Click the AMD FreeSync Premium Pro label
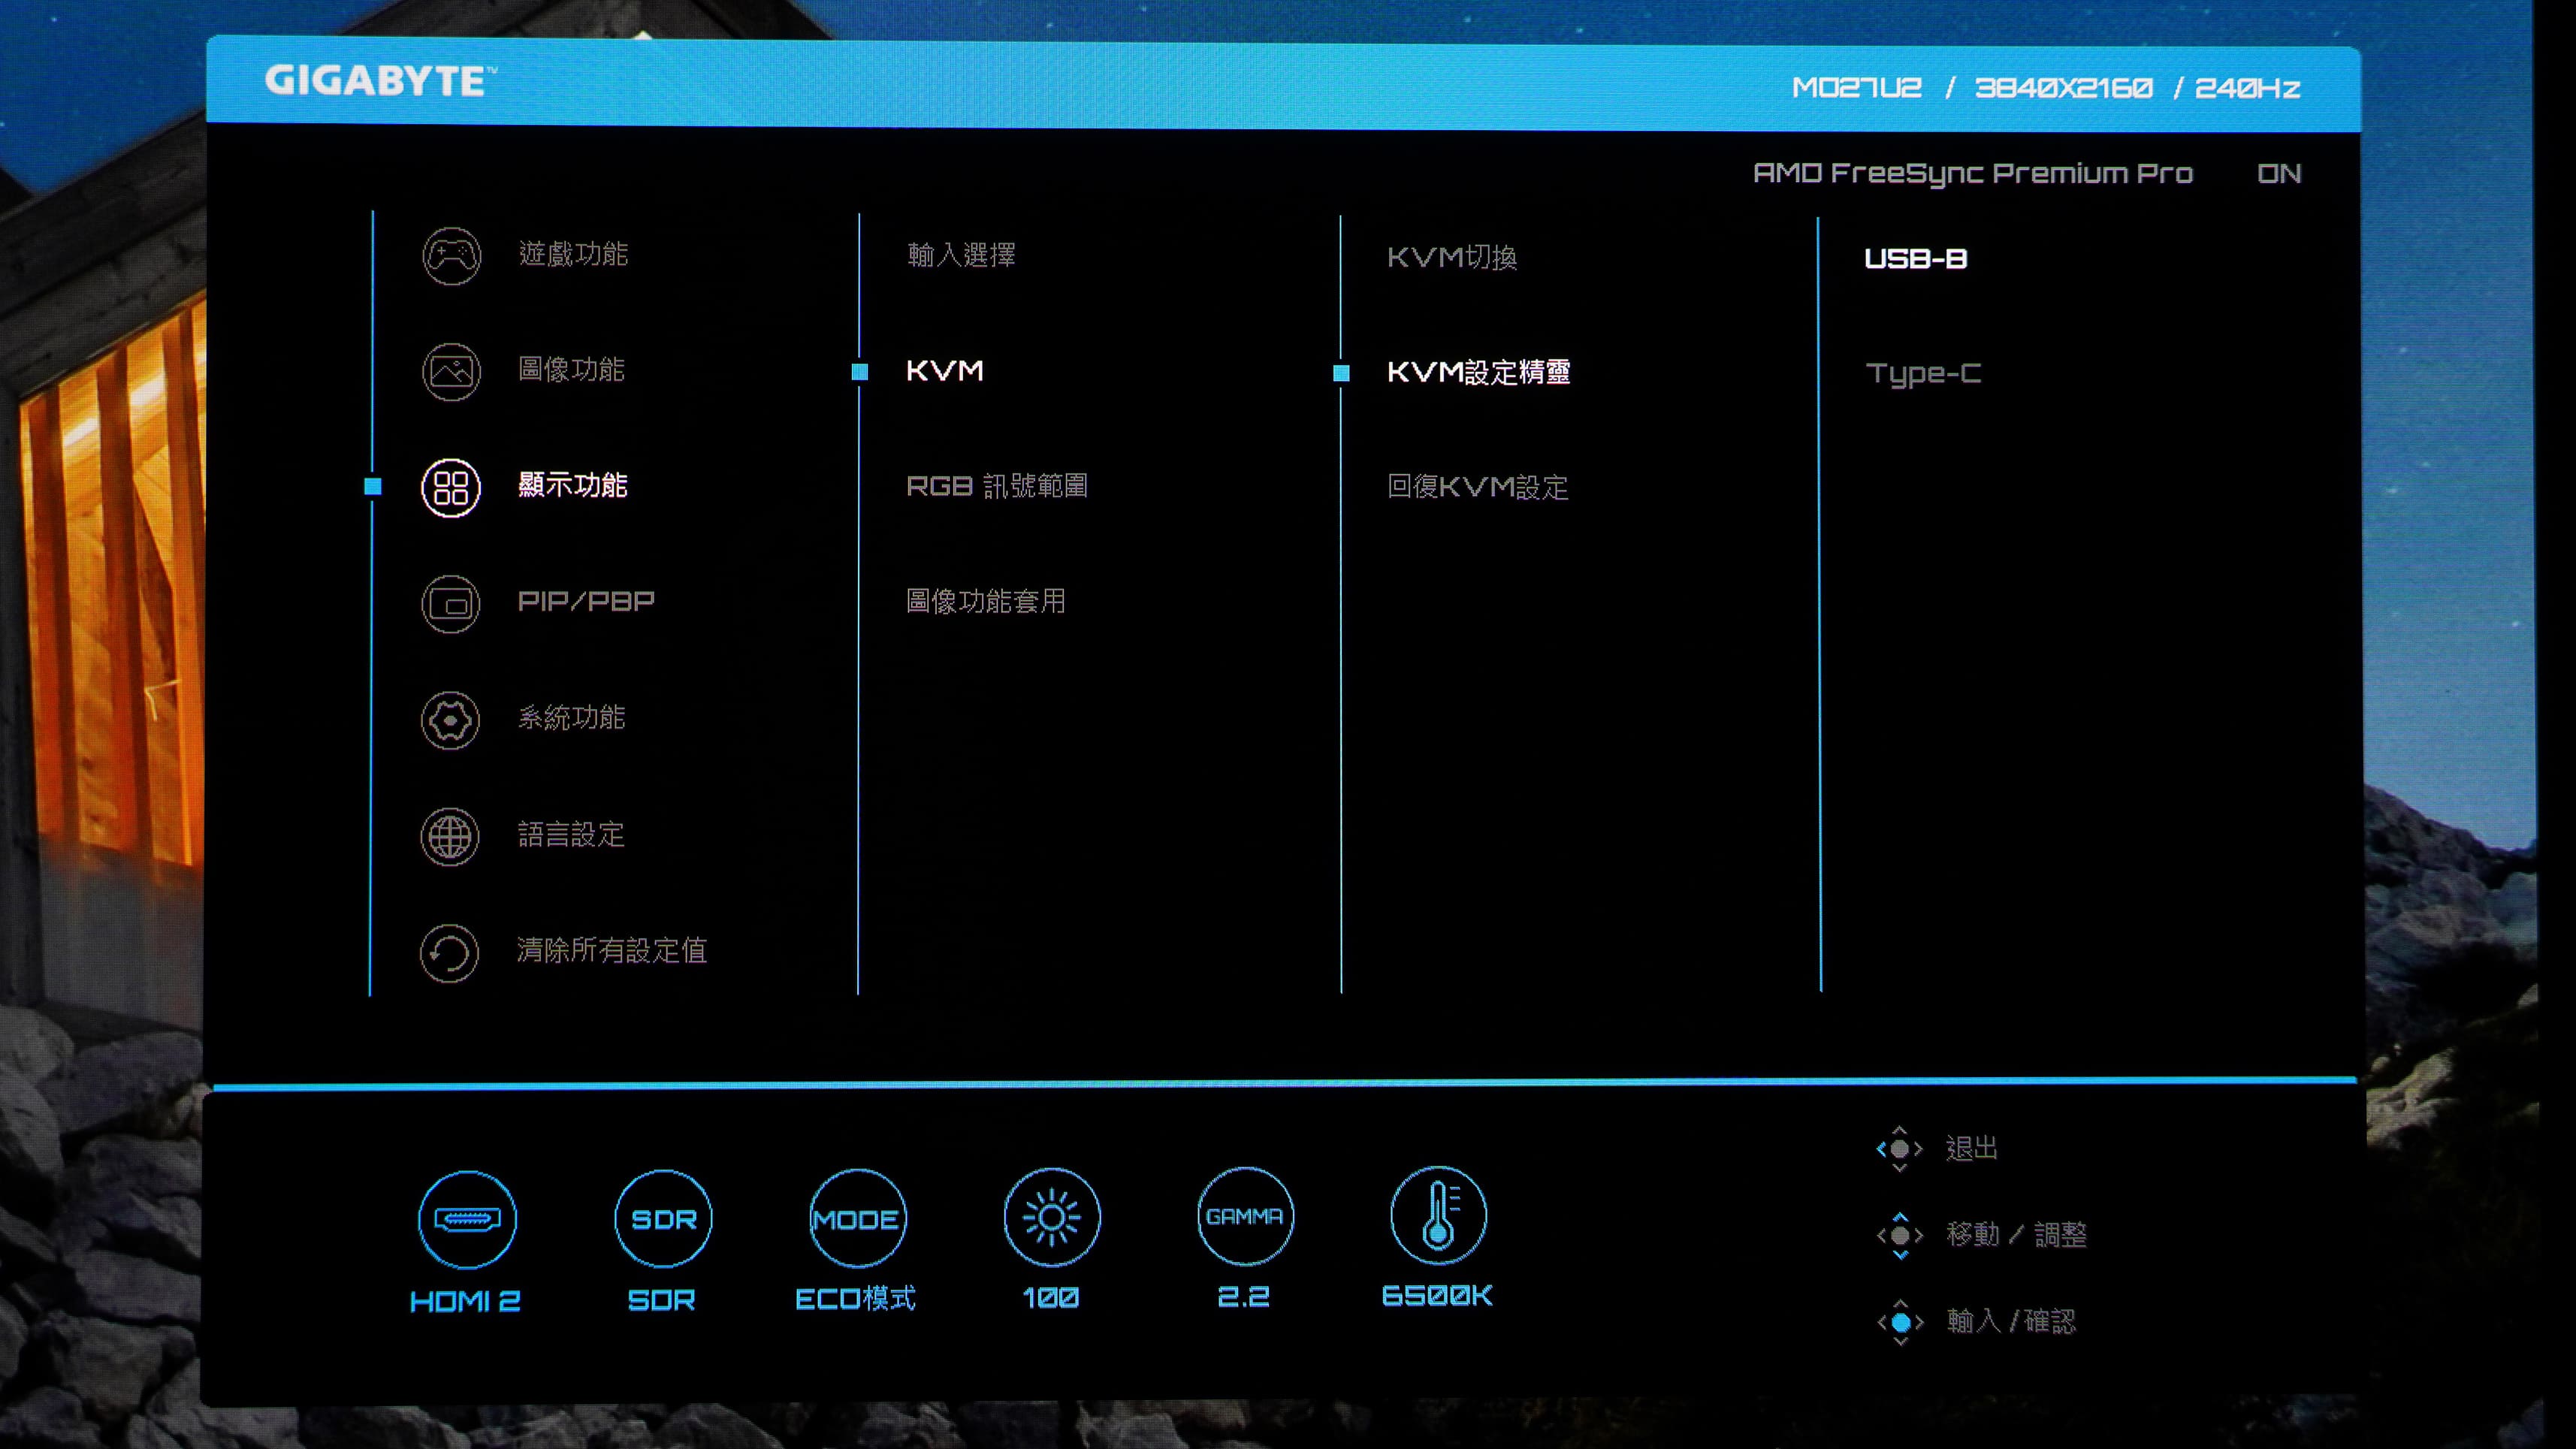This screenshot has width=2576, height=1449. pos(1973,174)
